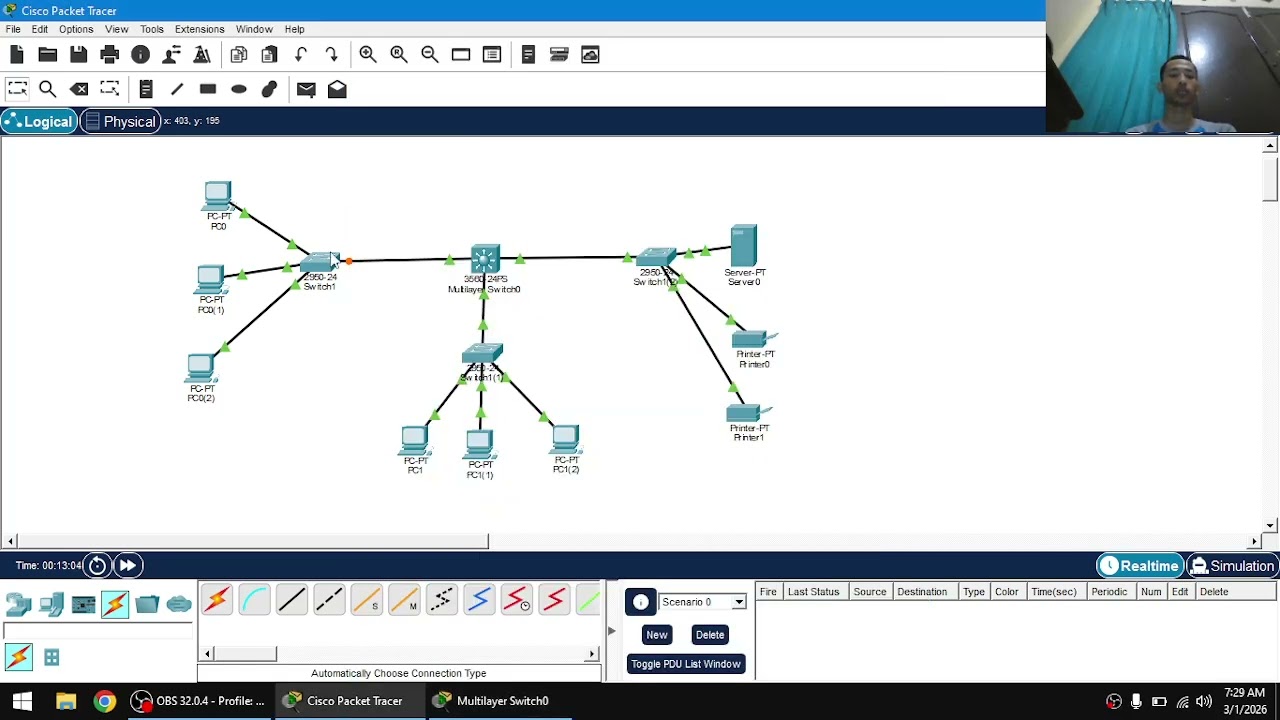Print the topology using printer icon
1280x720 pixels.
pyautogui.click(x=110, y=55)
